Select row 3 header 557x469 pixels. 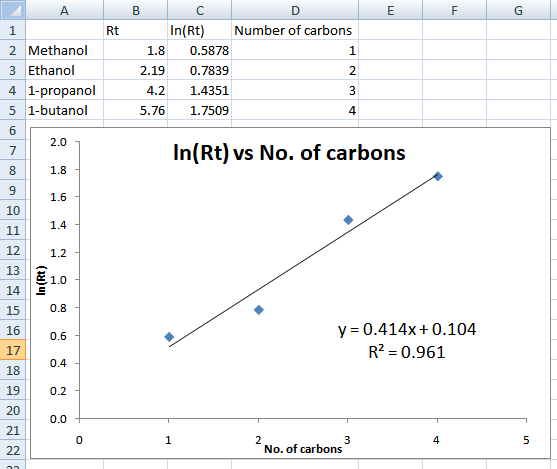[13, 70]
